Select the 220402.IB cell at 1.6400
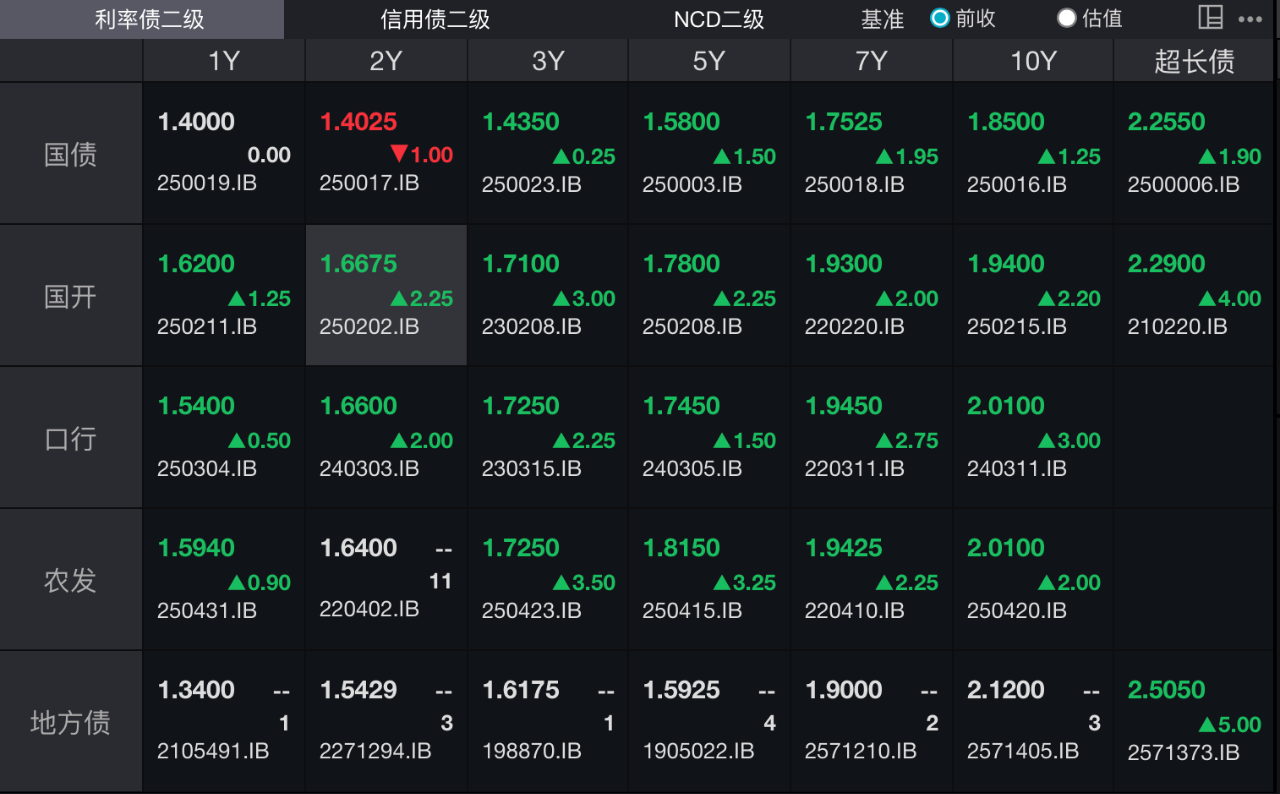The width and height of the screenshot is (1280, 794). tap(386, 580)
